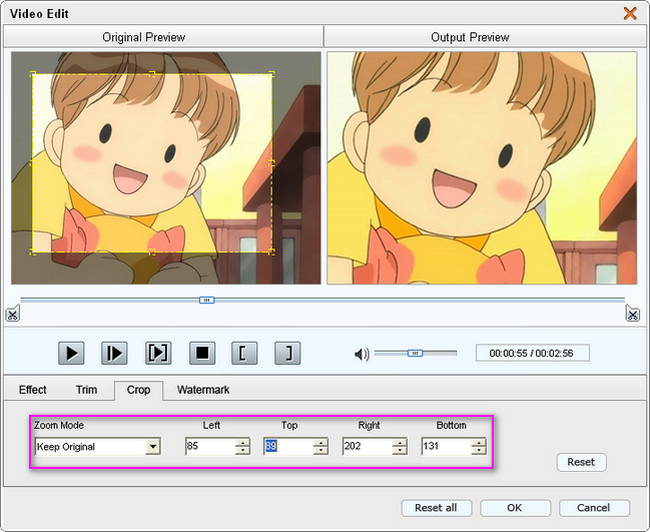This screenshot has width=650, height=532.
Task: Decrease the Bottom crop value with down arrow
Action: tap(479, 451)
